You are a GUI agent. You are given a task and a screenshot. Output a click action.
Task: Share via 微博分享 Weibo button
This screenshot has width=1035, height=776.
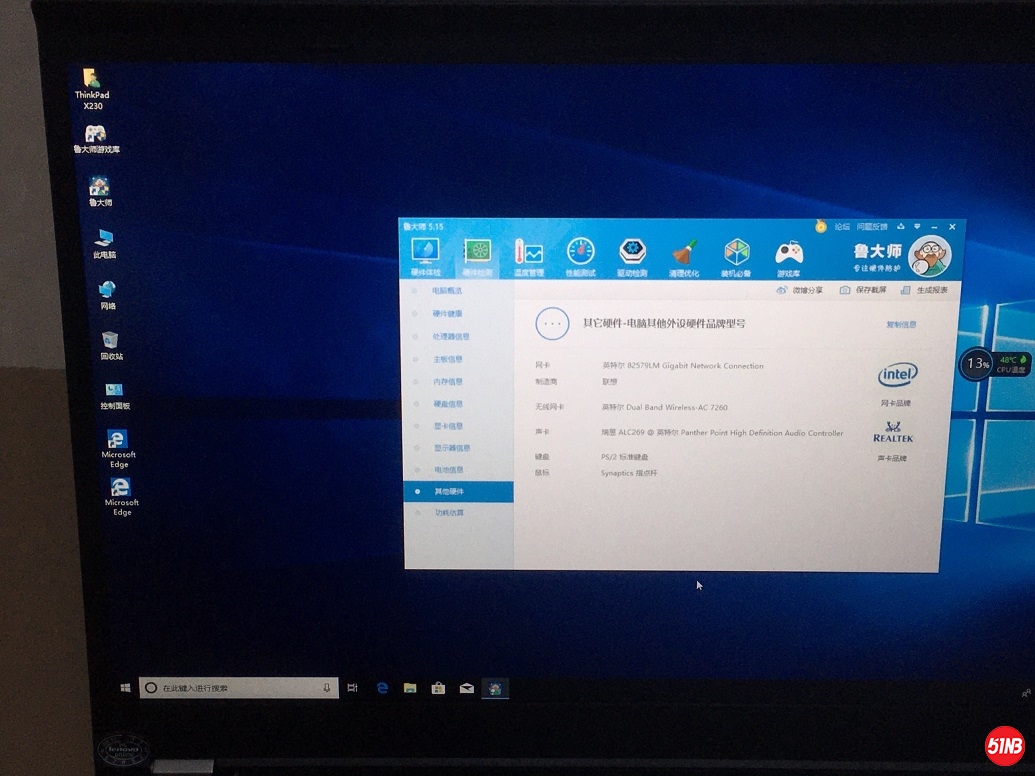click(800, 290)
